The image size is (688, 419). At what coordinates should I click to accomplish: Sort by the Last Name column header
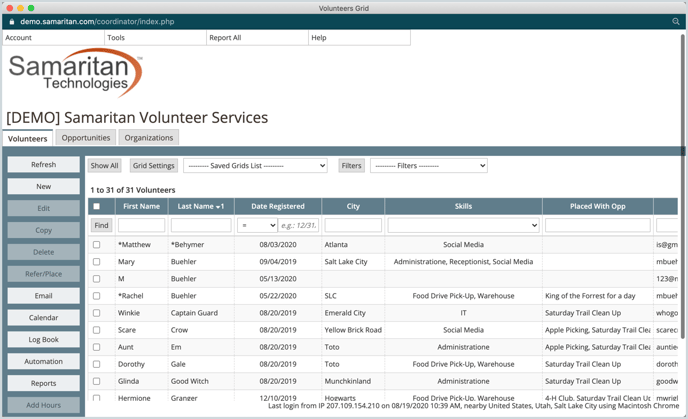(200, 206)
